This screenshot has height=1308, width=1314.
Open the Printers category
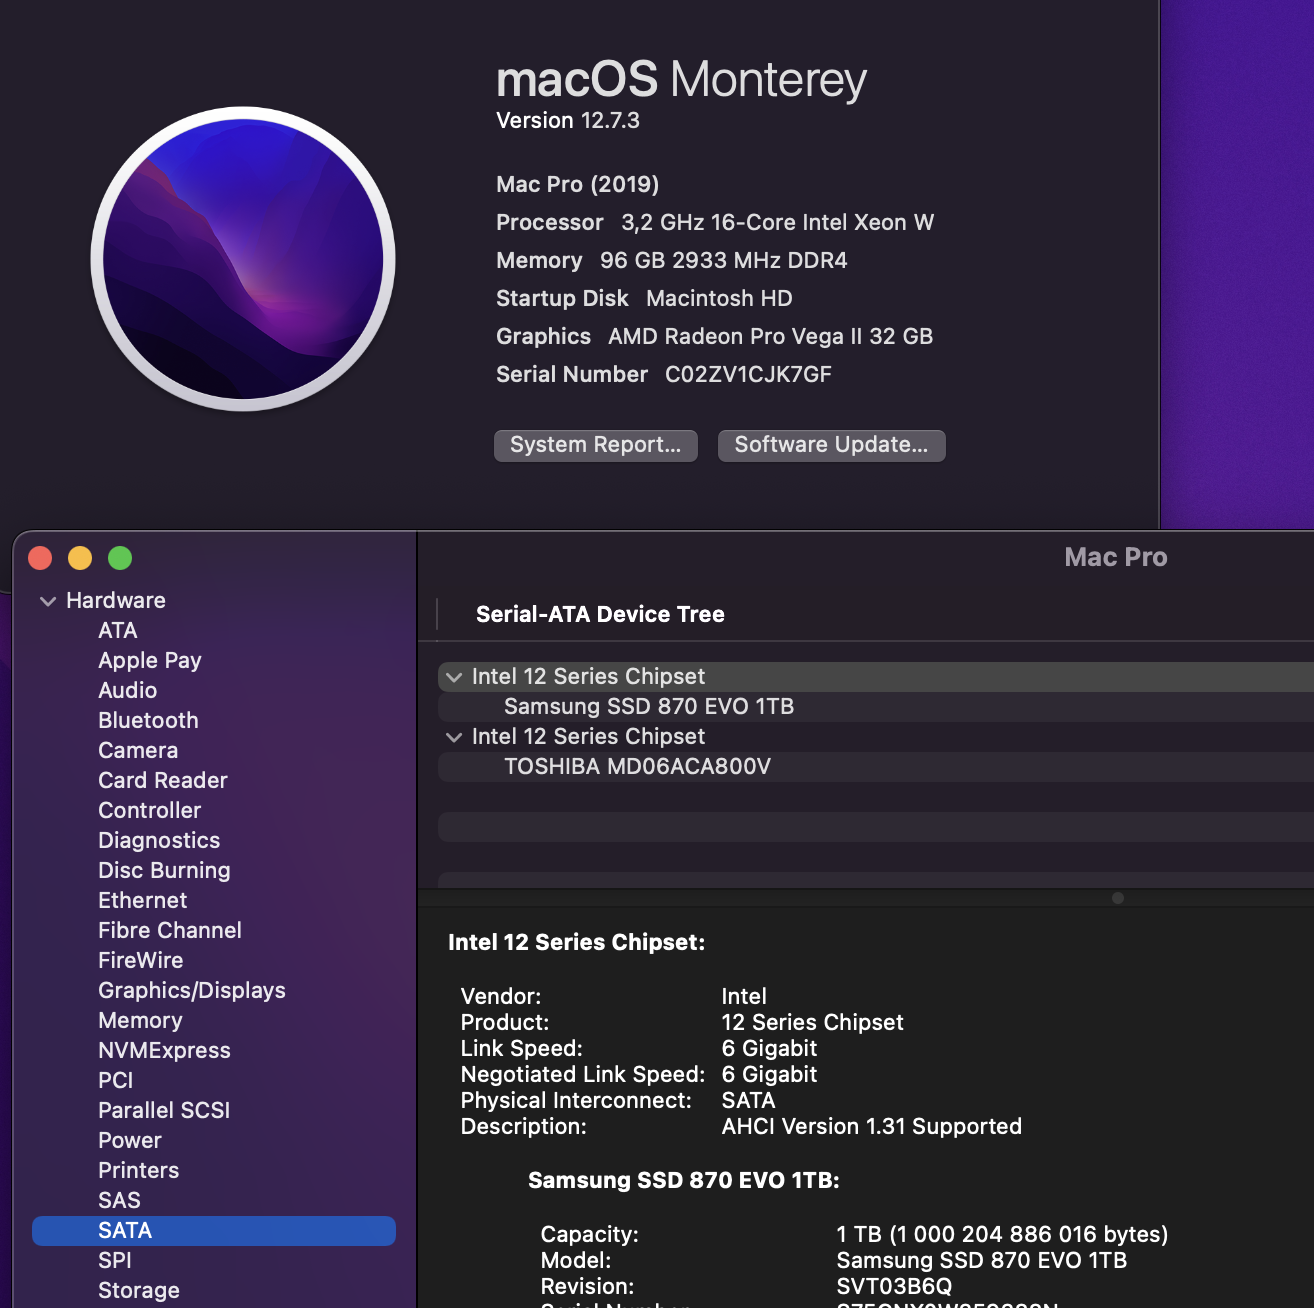139,1171
